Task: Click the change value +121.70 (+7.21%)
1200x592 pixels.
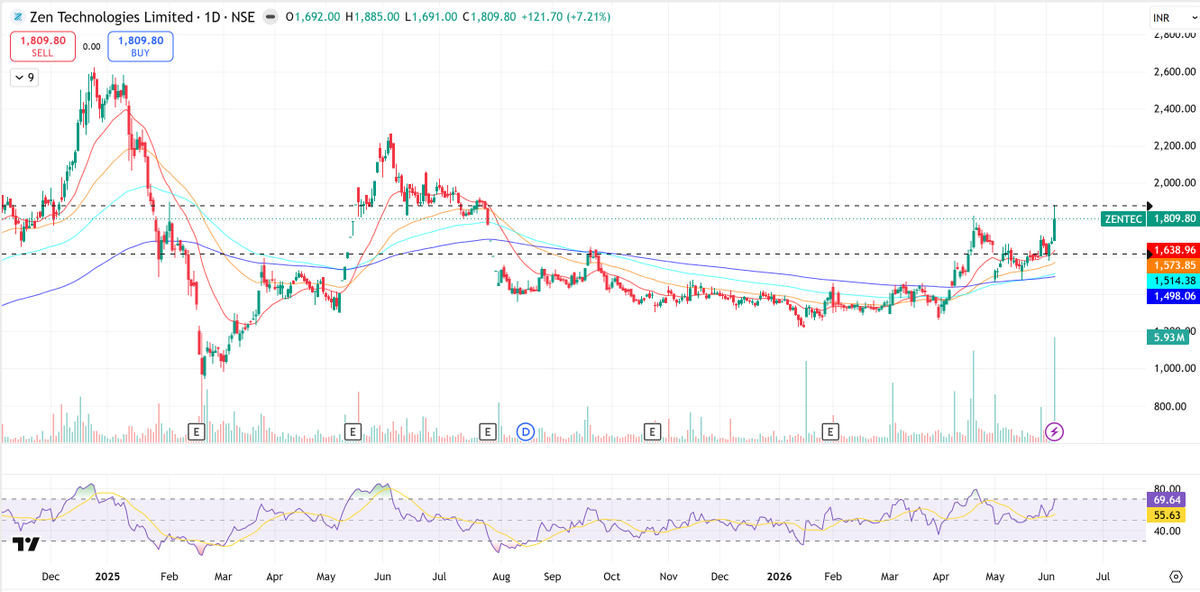Action: pos(566,17)
